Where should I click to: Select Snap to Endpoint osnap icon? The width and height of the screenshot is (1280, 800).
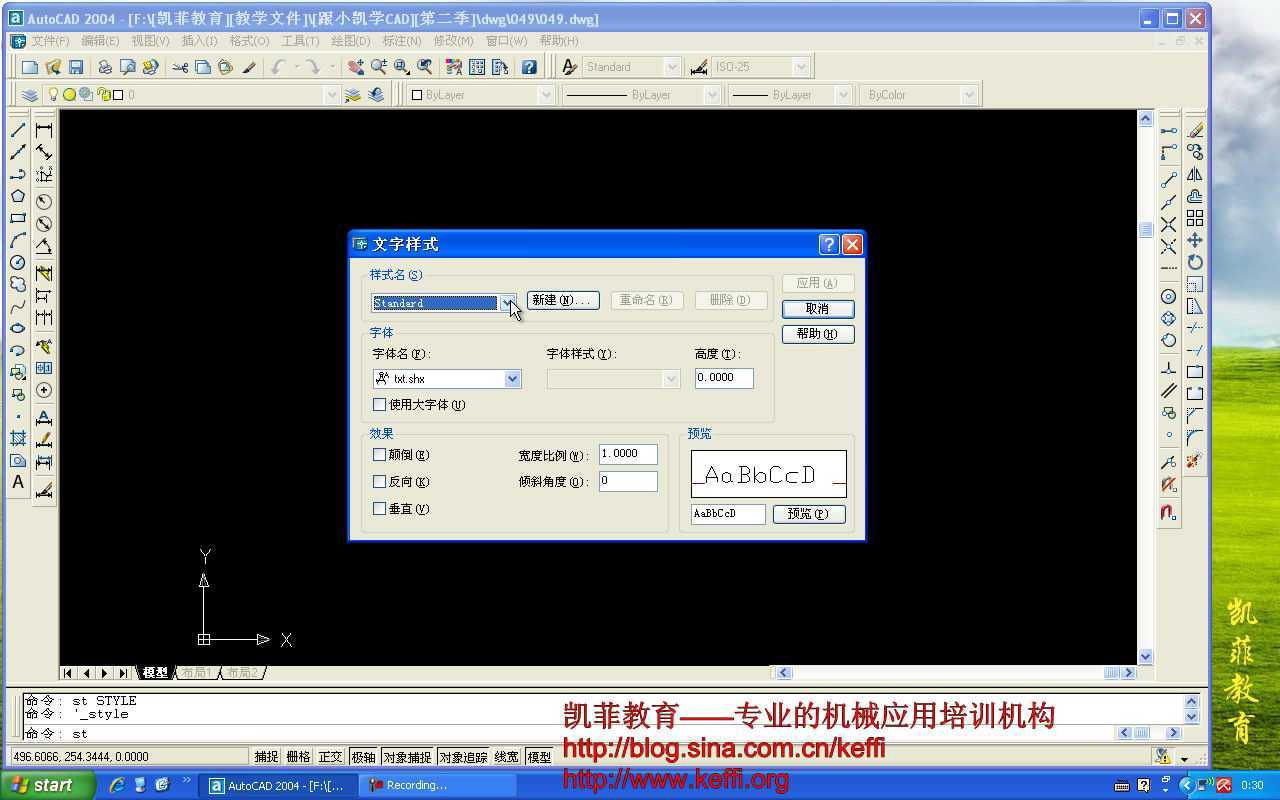1168,178
